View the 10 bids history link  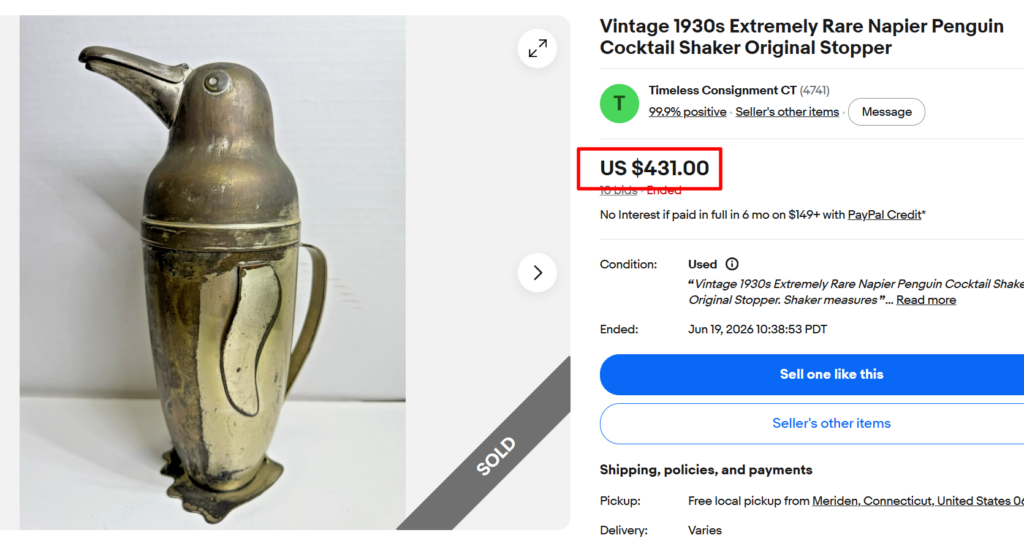tap(618, 191)
